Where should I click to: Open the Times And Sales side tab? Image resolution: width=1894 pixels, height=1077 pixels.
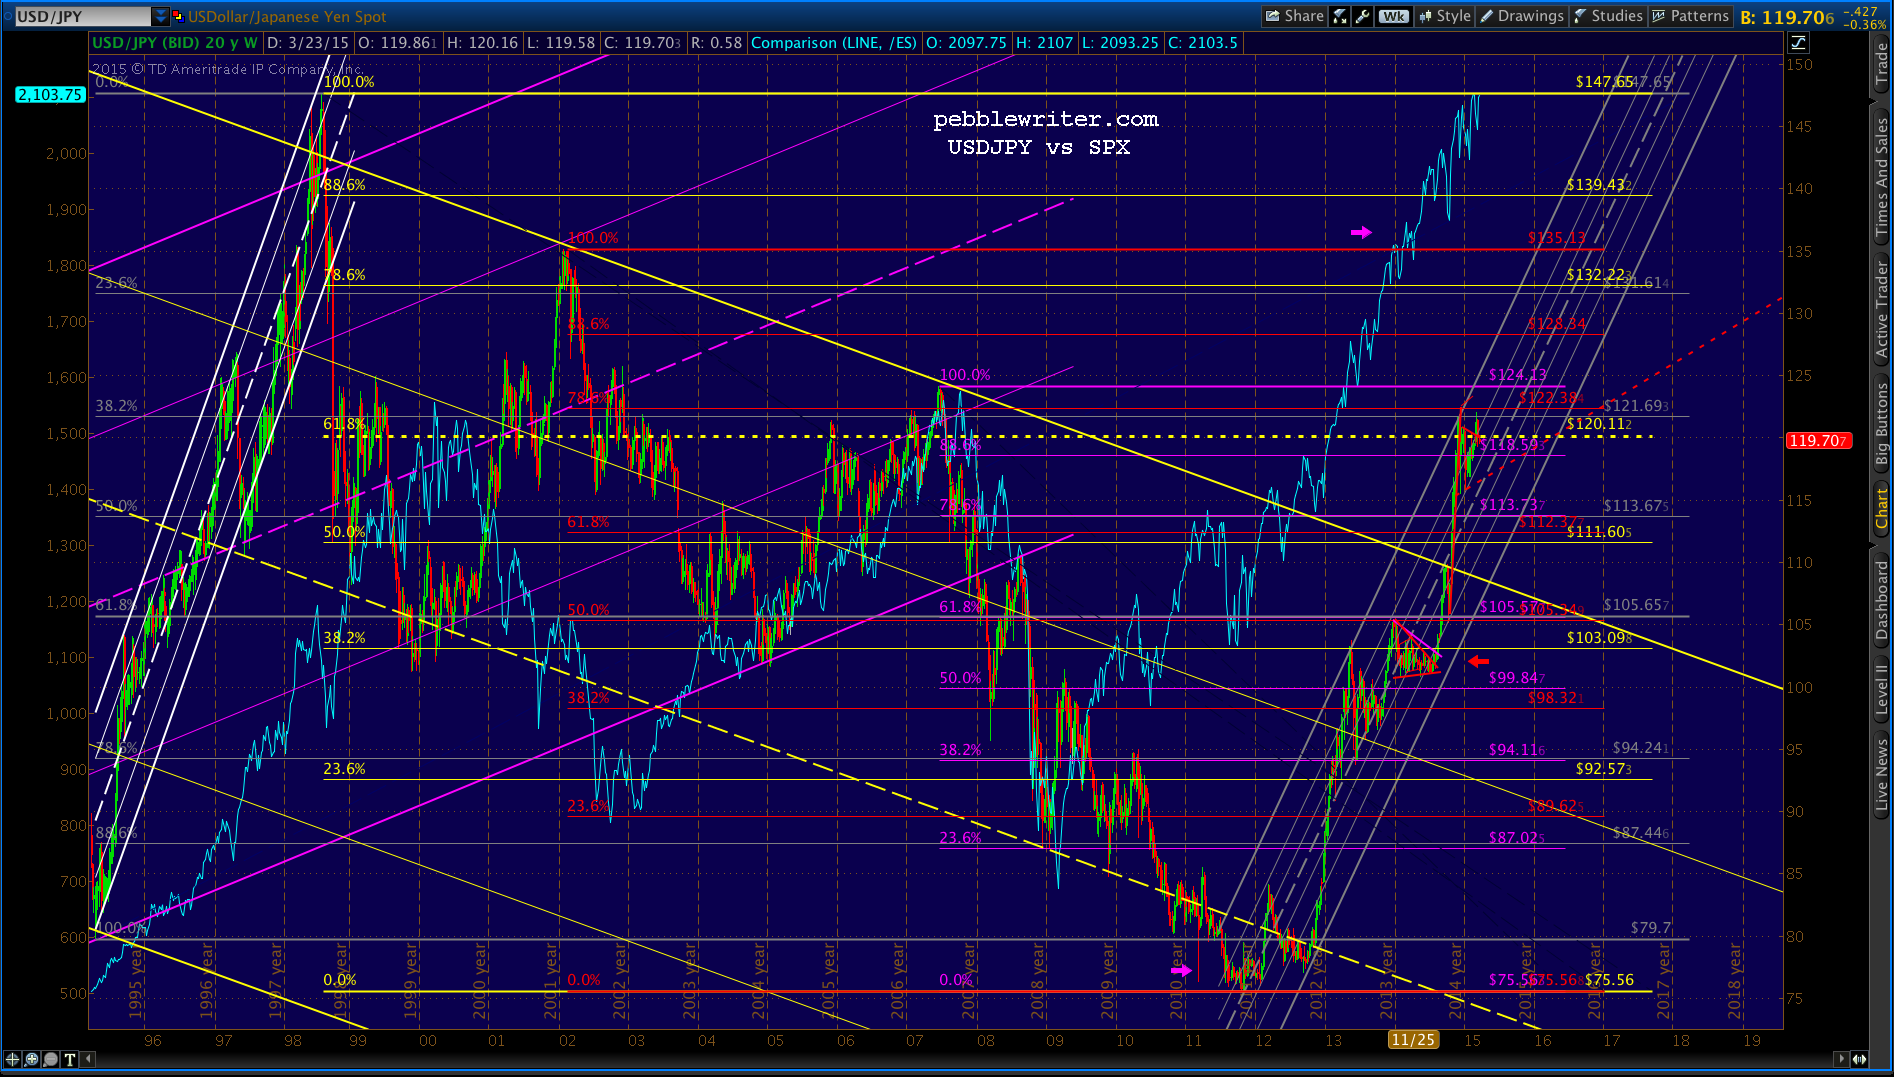[x=1882, y=176]
